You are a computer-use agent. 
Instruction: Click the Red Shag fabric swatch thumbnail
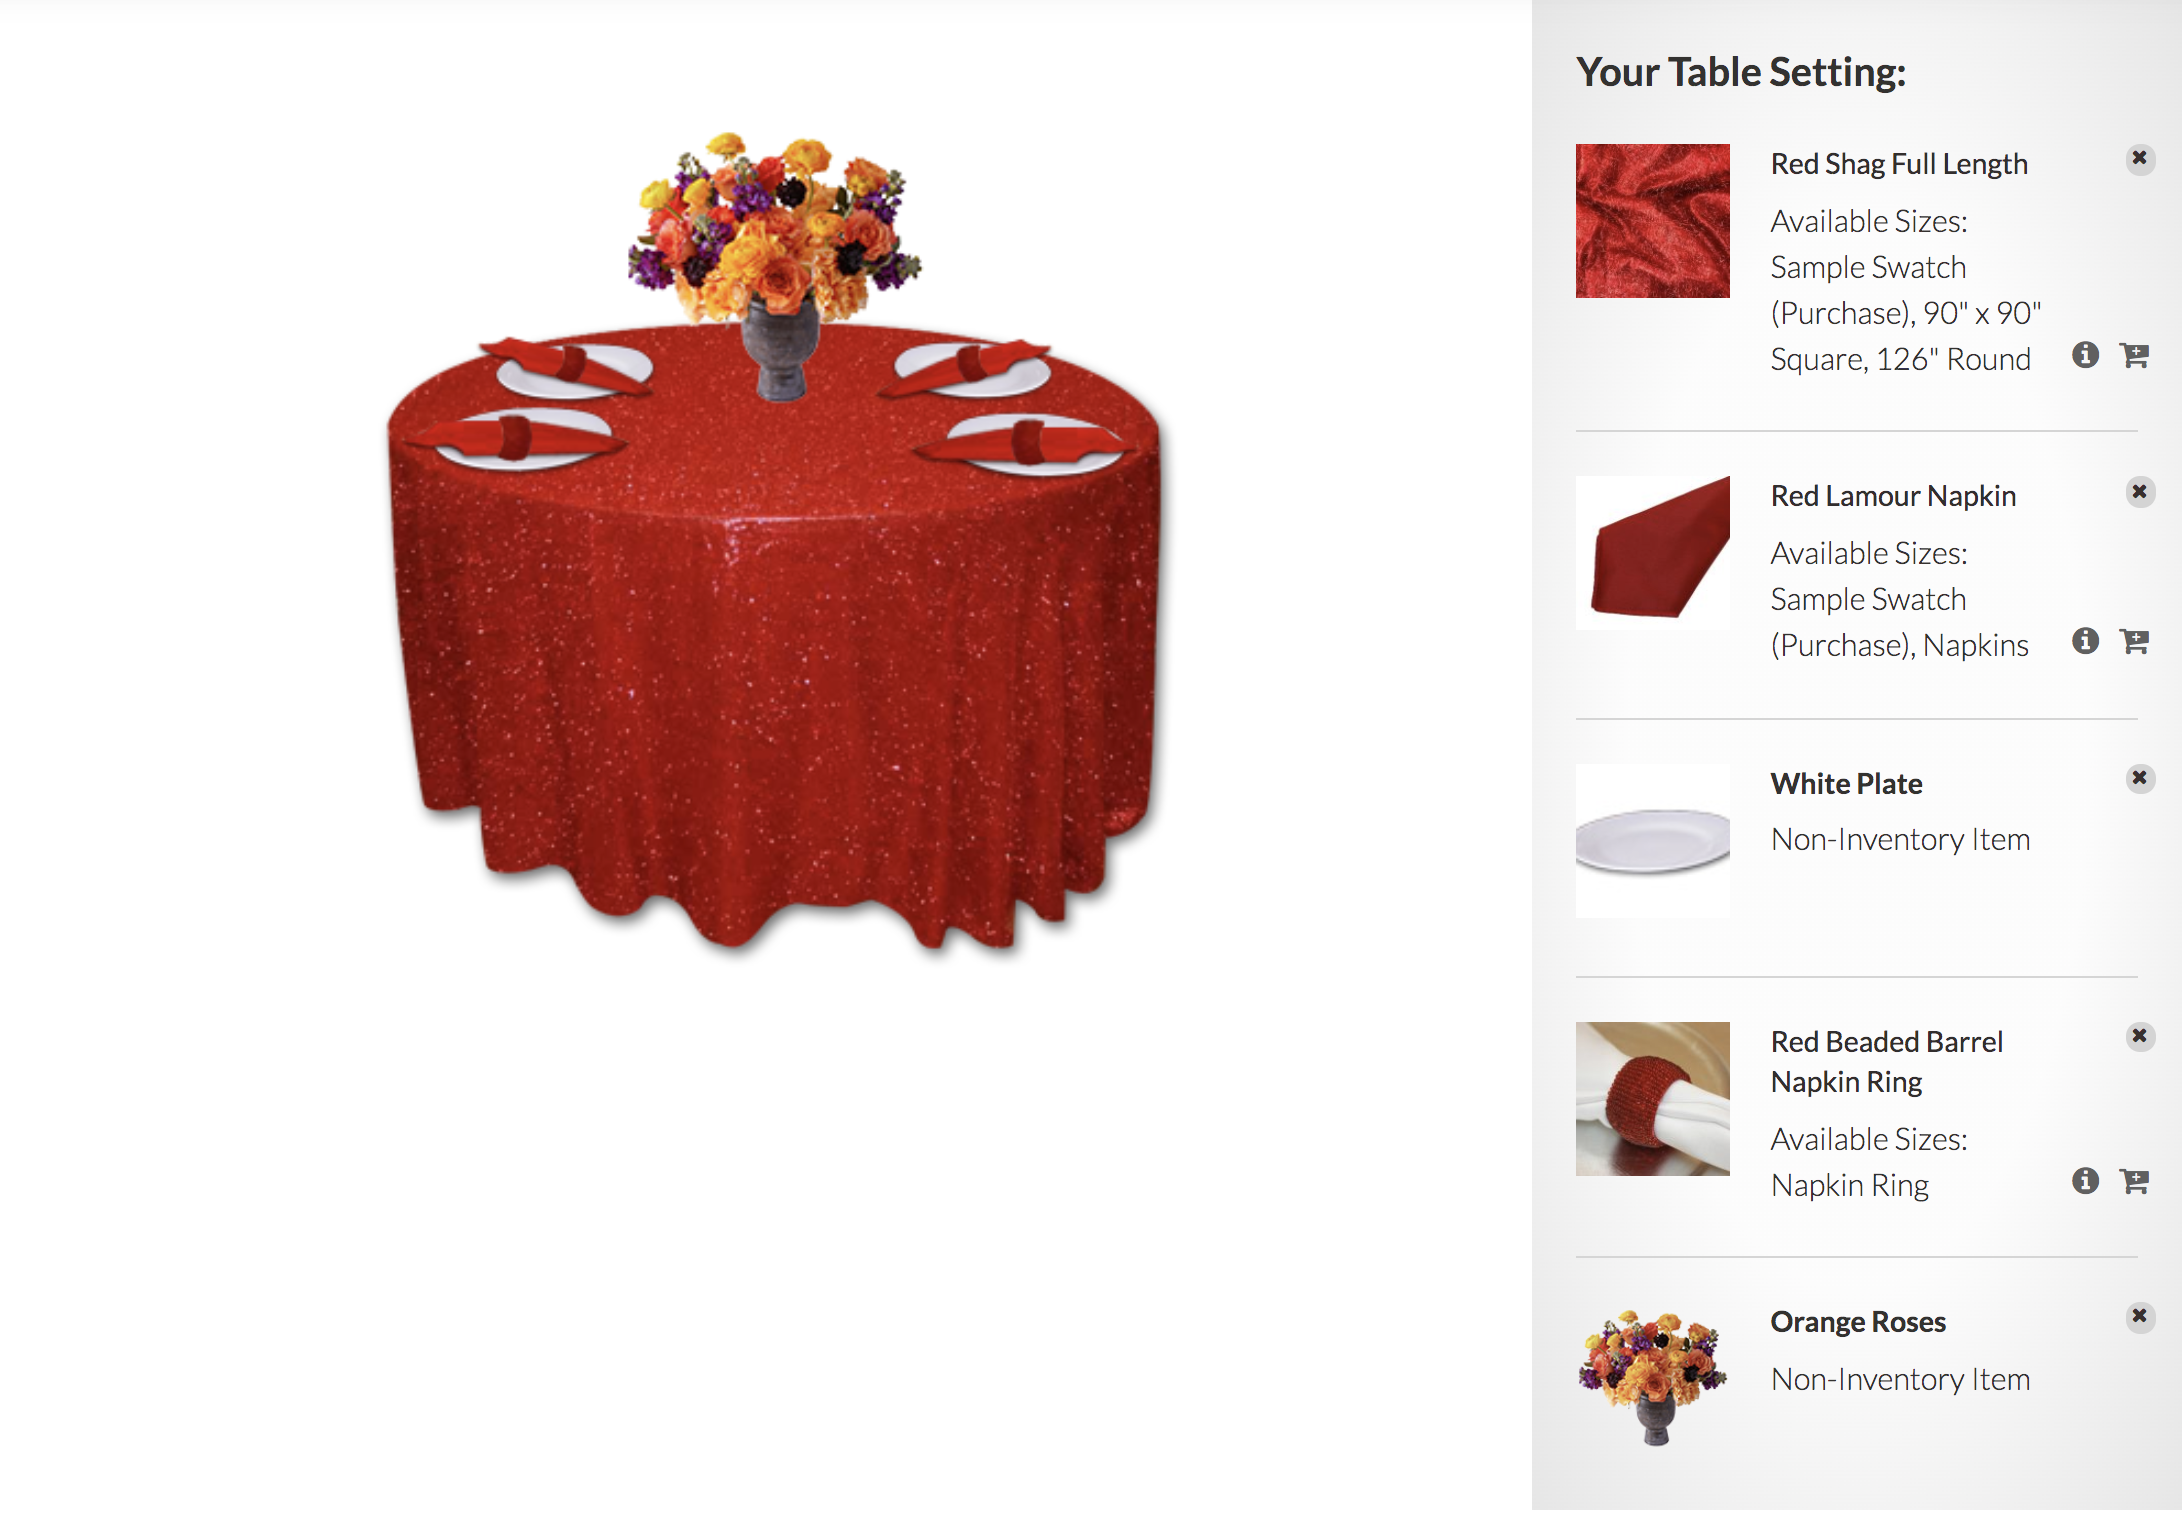click(x=1652, y=221)
